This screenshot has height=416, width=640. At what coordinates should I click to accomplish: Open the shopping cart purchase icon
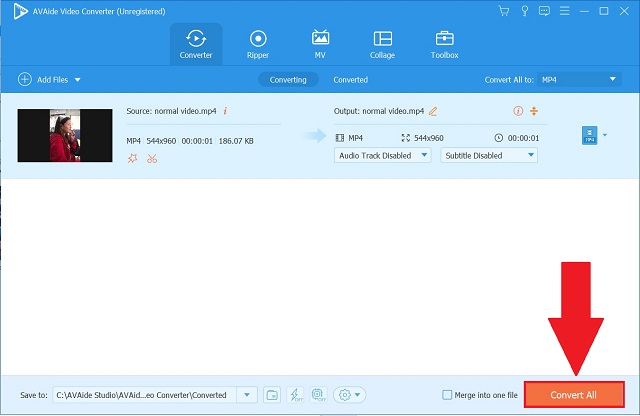504,11
